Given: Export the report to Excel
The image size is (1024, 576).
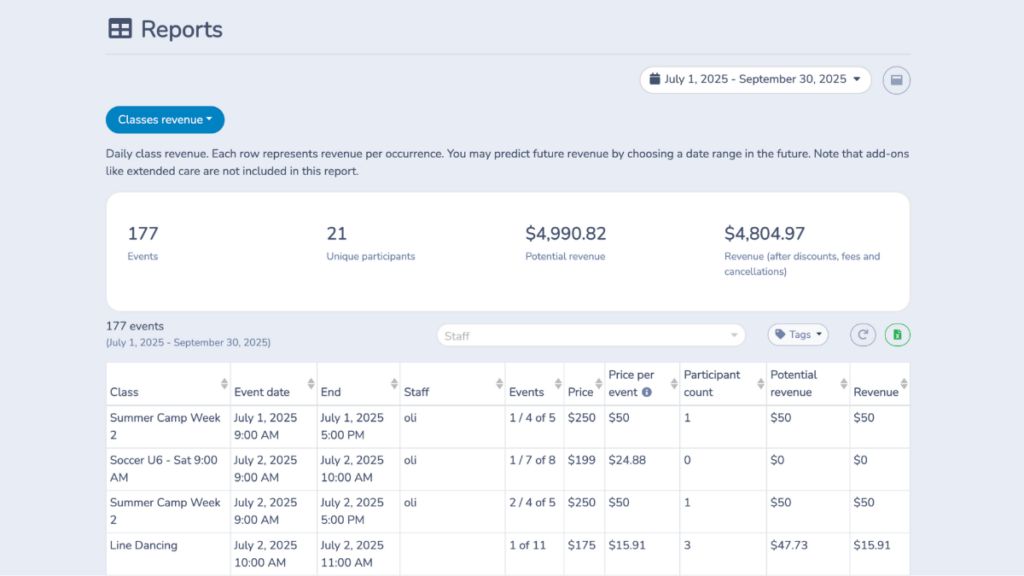Looking at the screenshot, I should [x=897, y=334].
